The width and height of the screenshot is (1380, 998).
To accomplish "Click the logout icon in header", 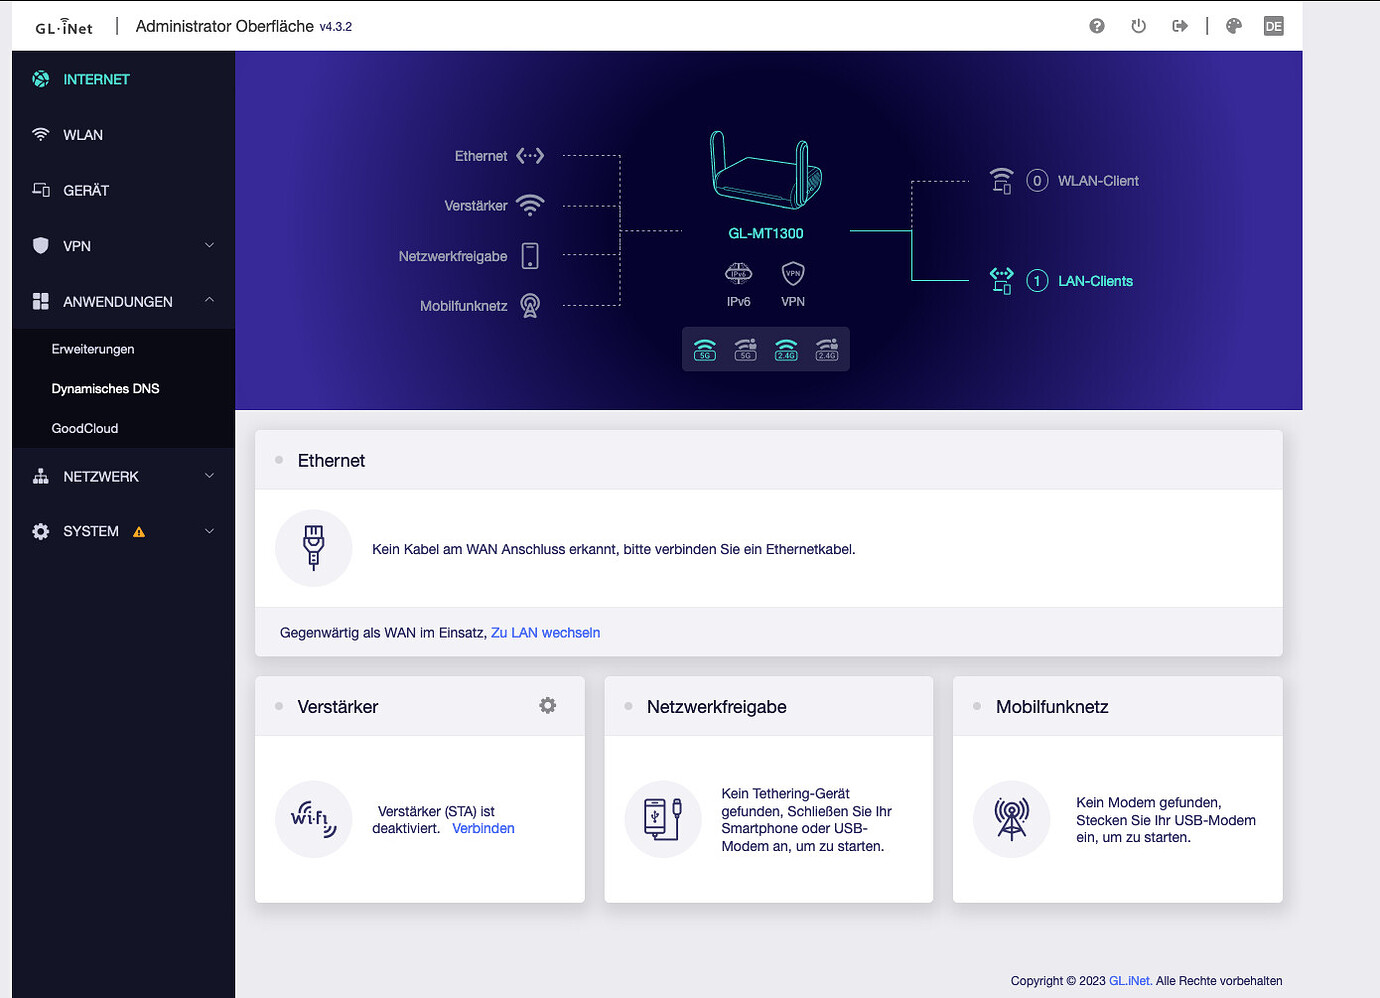I will [x=1180, y=26].
